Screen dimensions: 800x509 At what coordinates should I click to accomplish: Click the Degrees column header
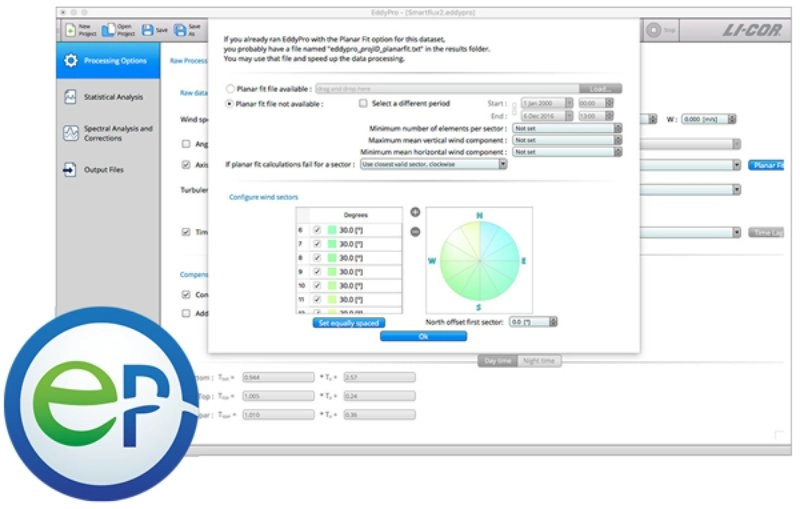[x=356, y=215]
